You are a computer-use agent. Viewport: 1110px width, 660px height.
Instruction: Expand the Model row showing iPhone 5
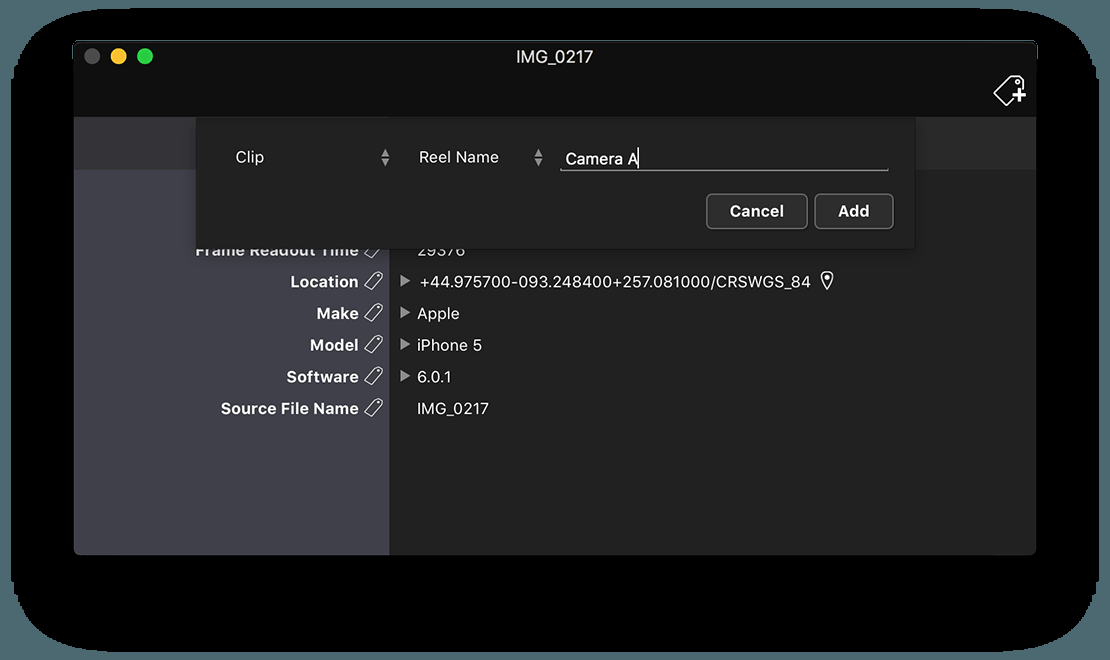coord(405,345)
